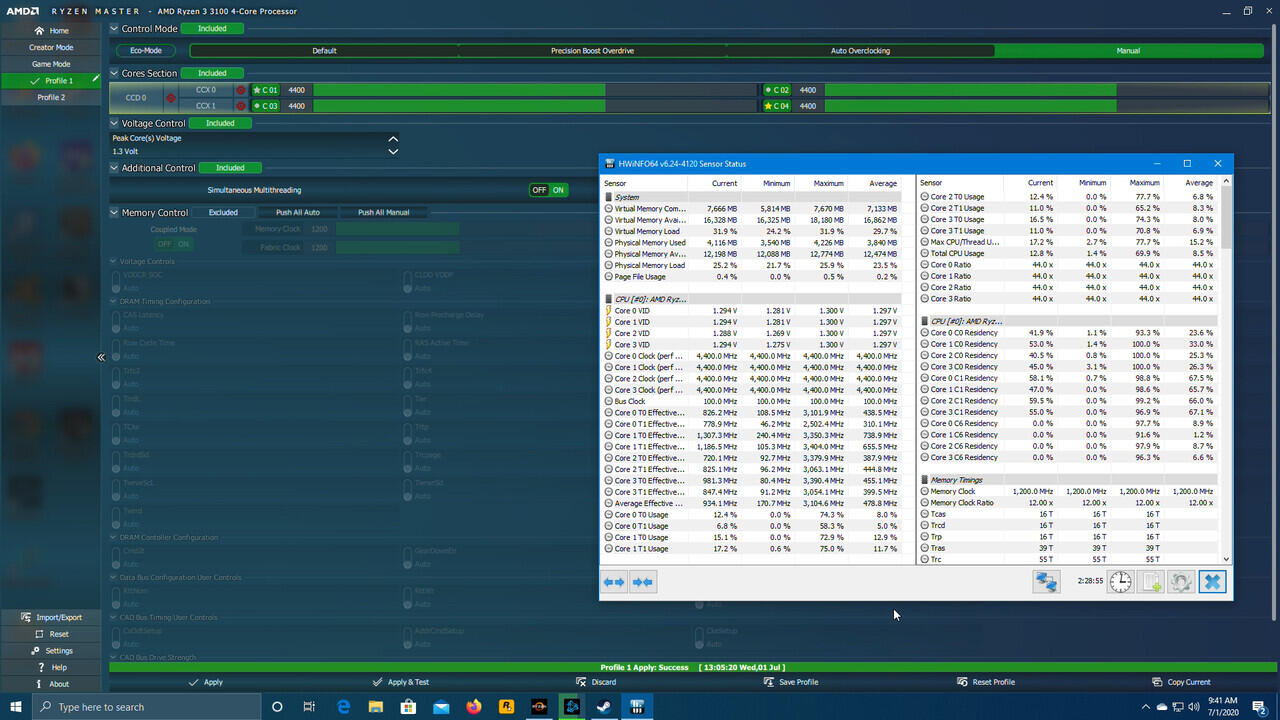Click the red CCD 0 disable icon
The height and width of the screenshot is (720, 1280).
[x=170, y=98]
